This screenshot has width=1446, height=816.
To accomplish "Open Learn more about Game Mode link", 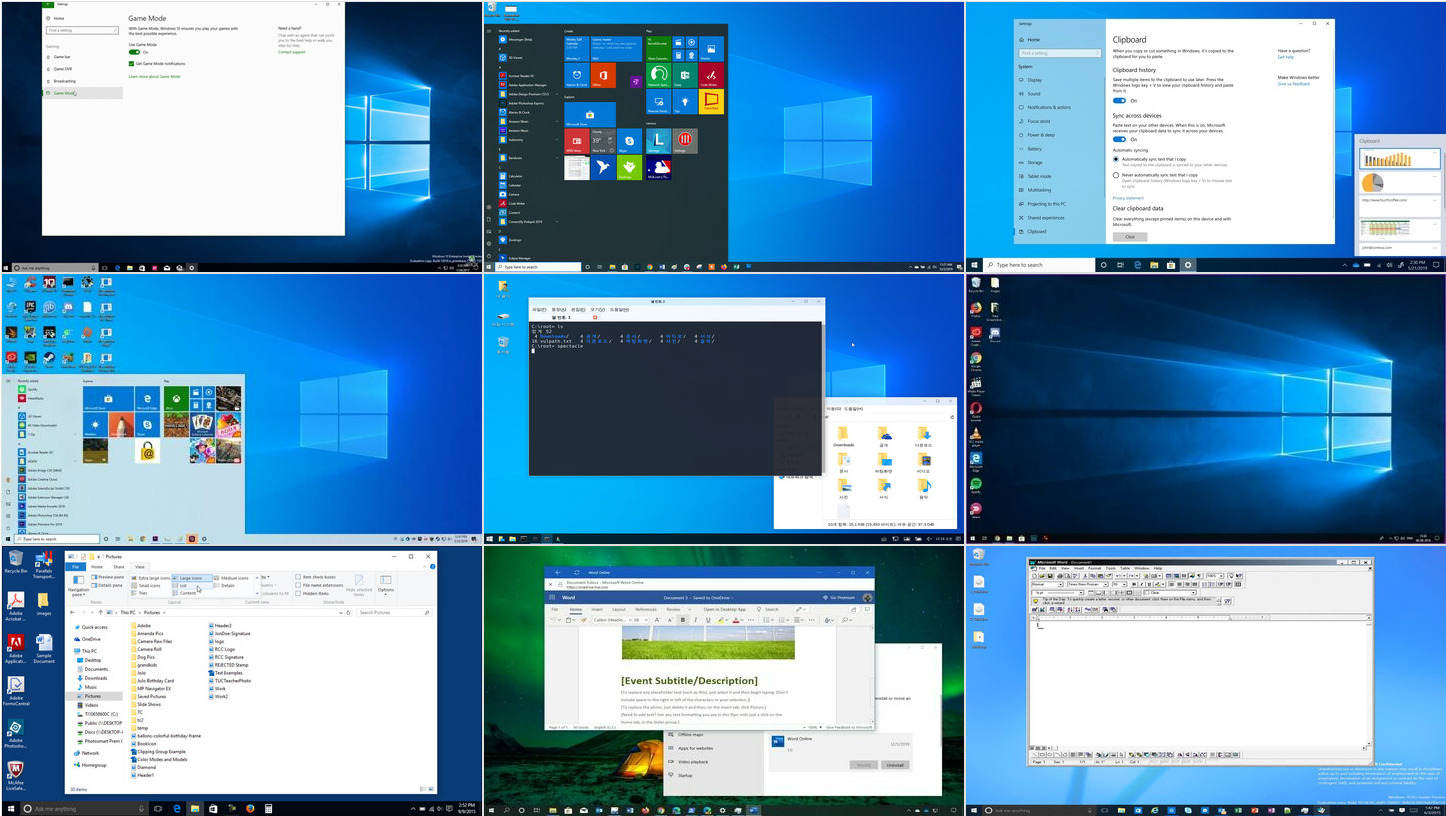I will 155,76.
